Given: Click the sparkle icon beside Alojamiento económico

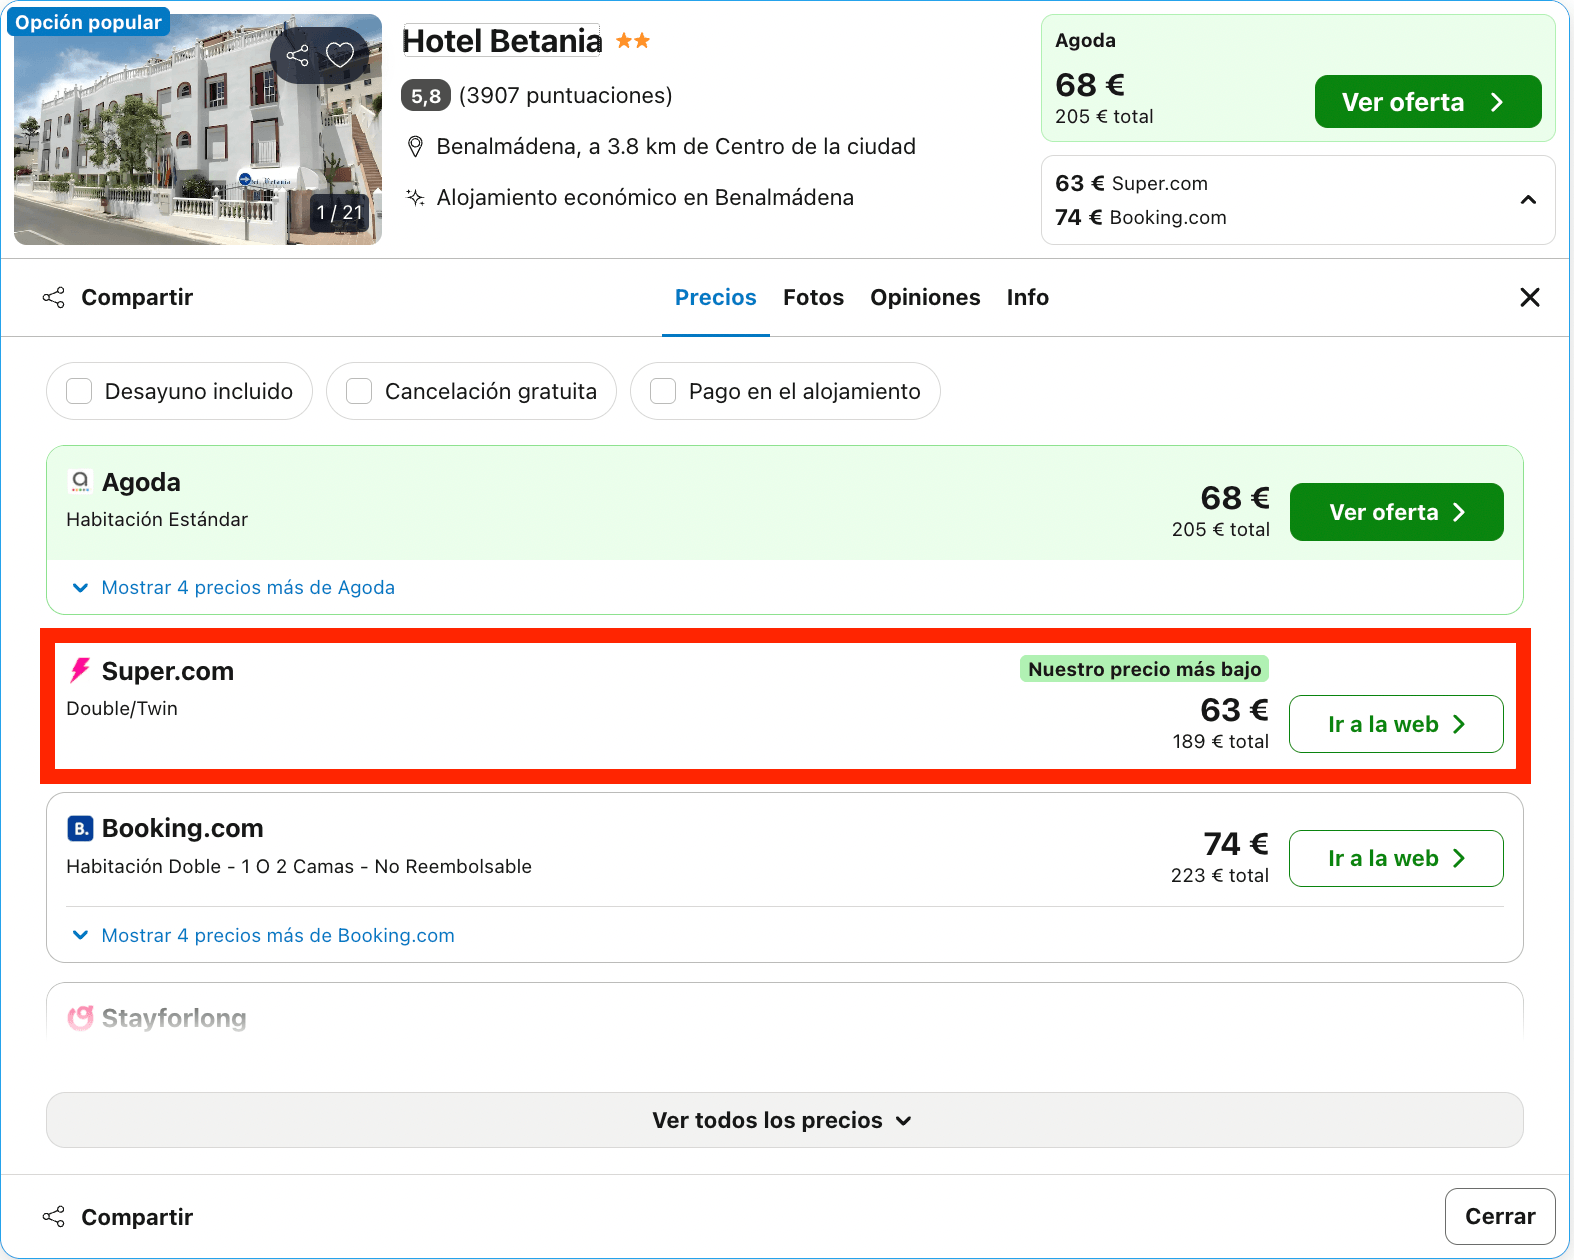Looking at the screenshot, I should [x=415, y=197].
